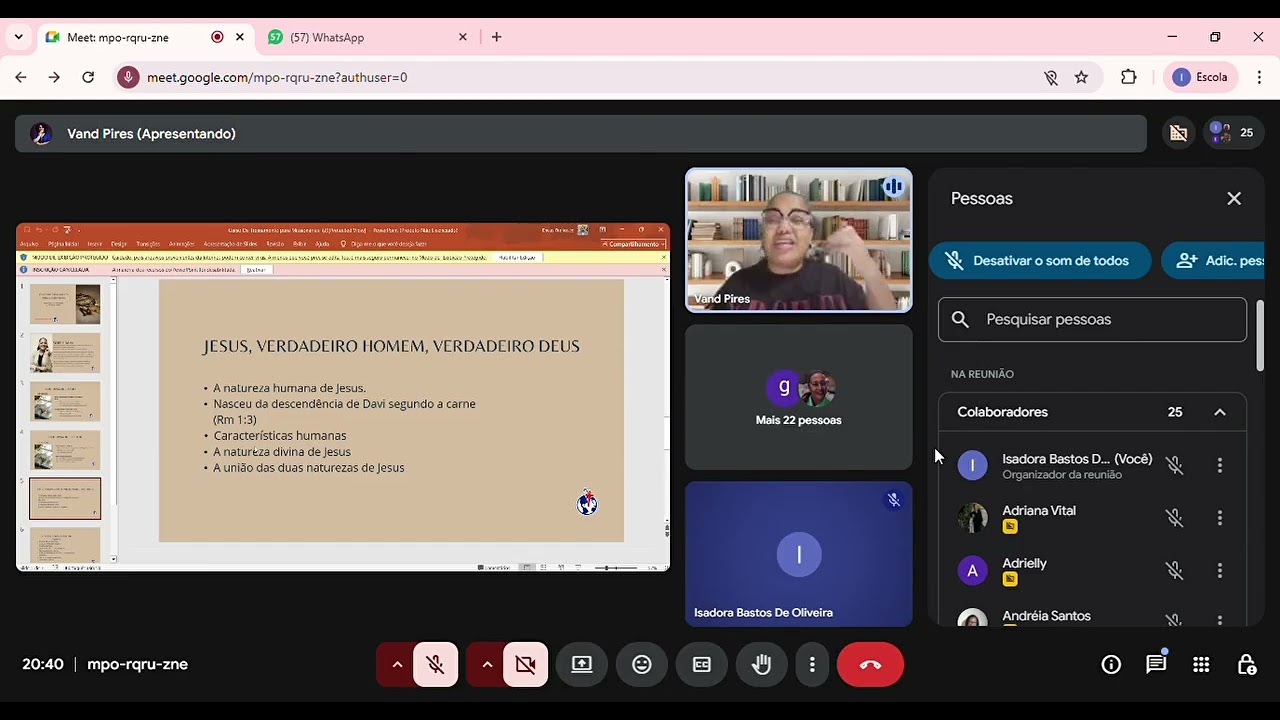Click the Pesquisar pessoas search field

pyautogui.click(x=1092, y=319)
